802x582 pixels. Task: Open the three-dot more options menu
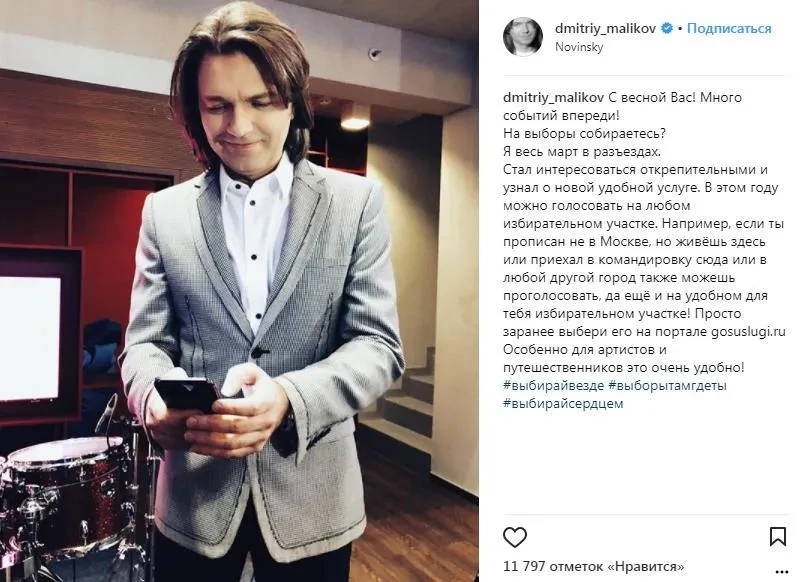(782, 571)
